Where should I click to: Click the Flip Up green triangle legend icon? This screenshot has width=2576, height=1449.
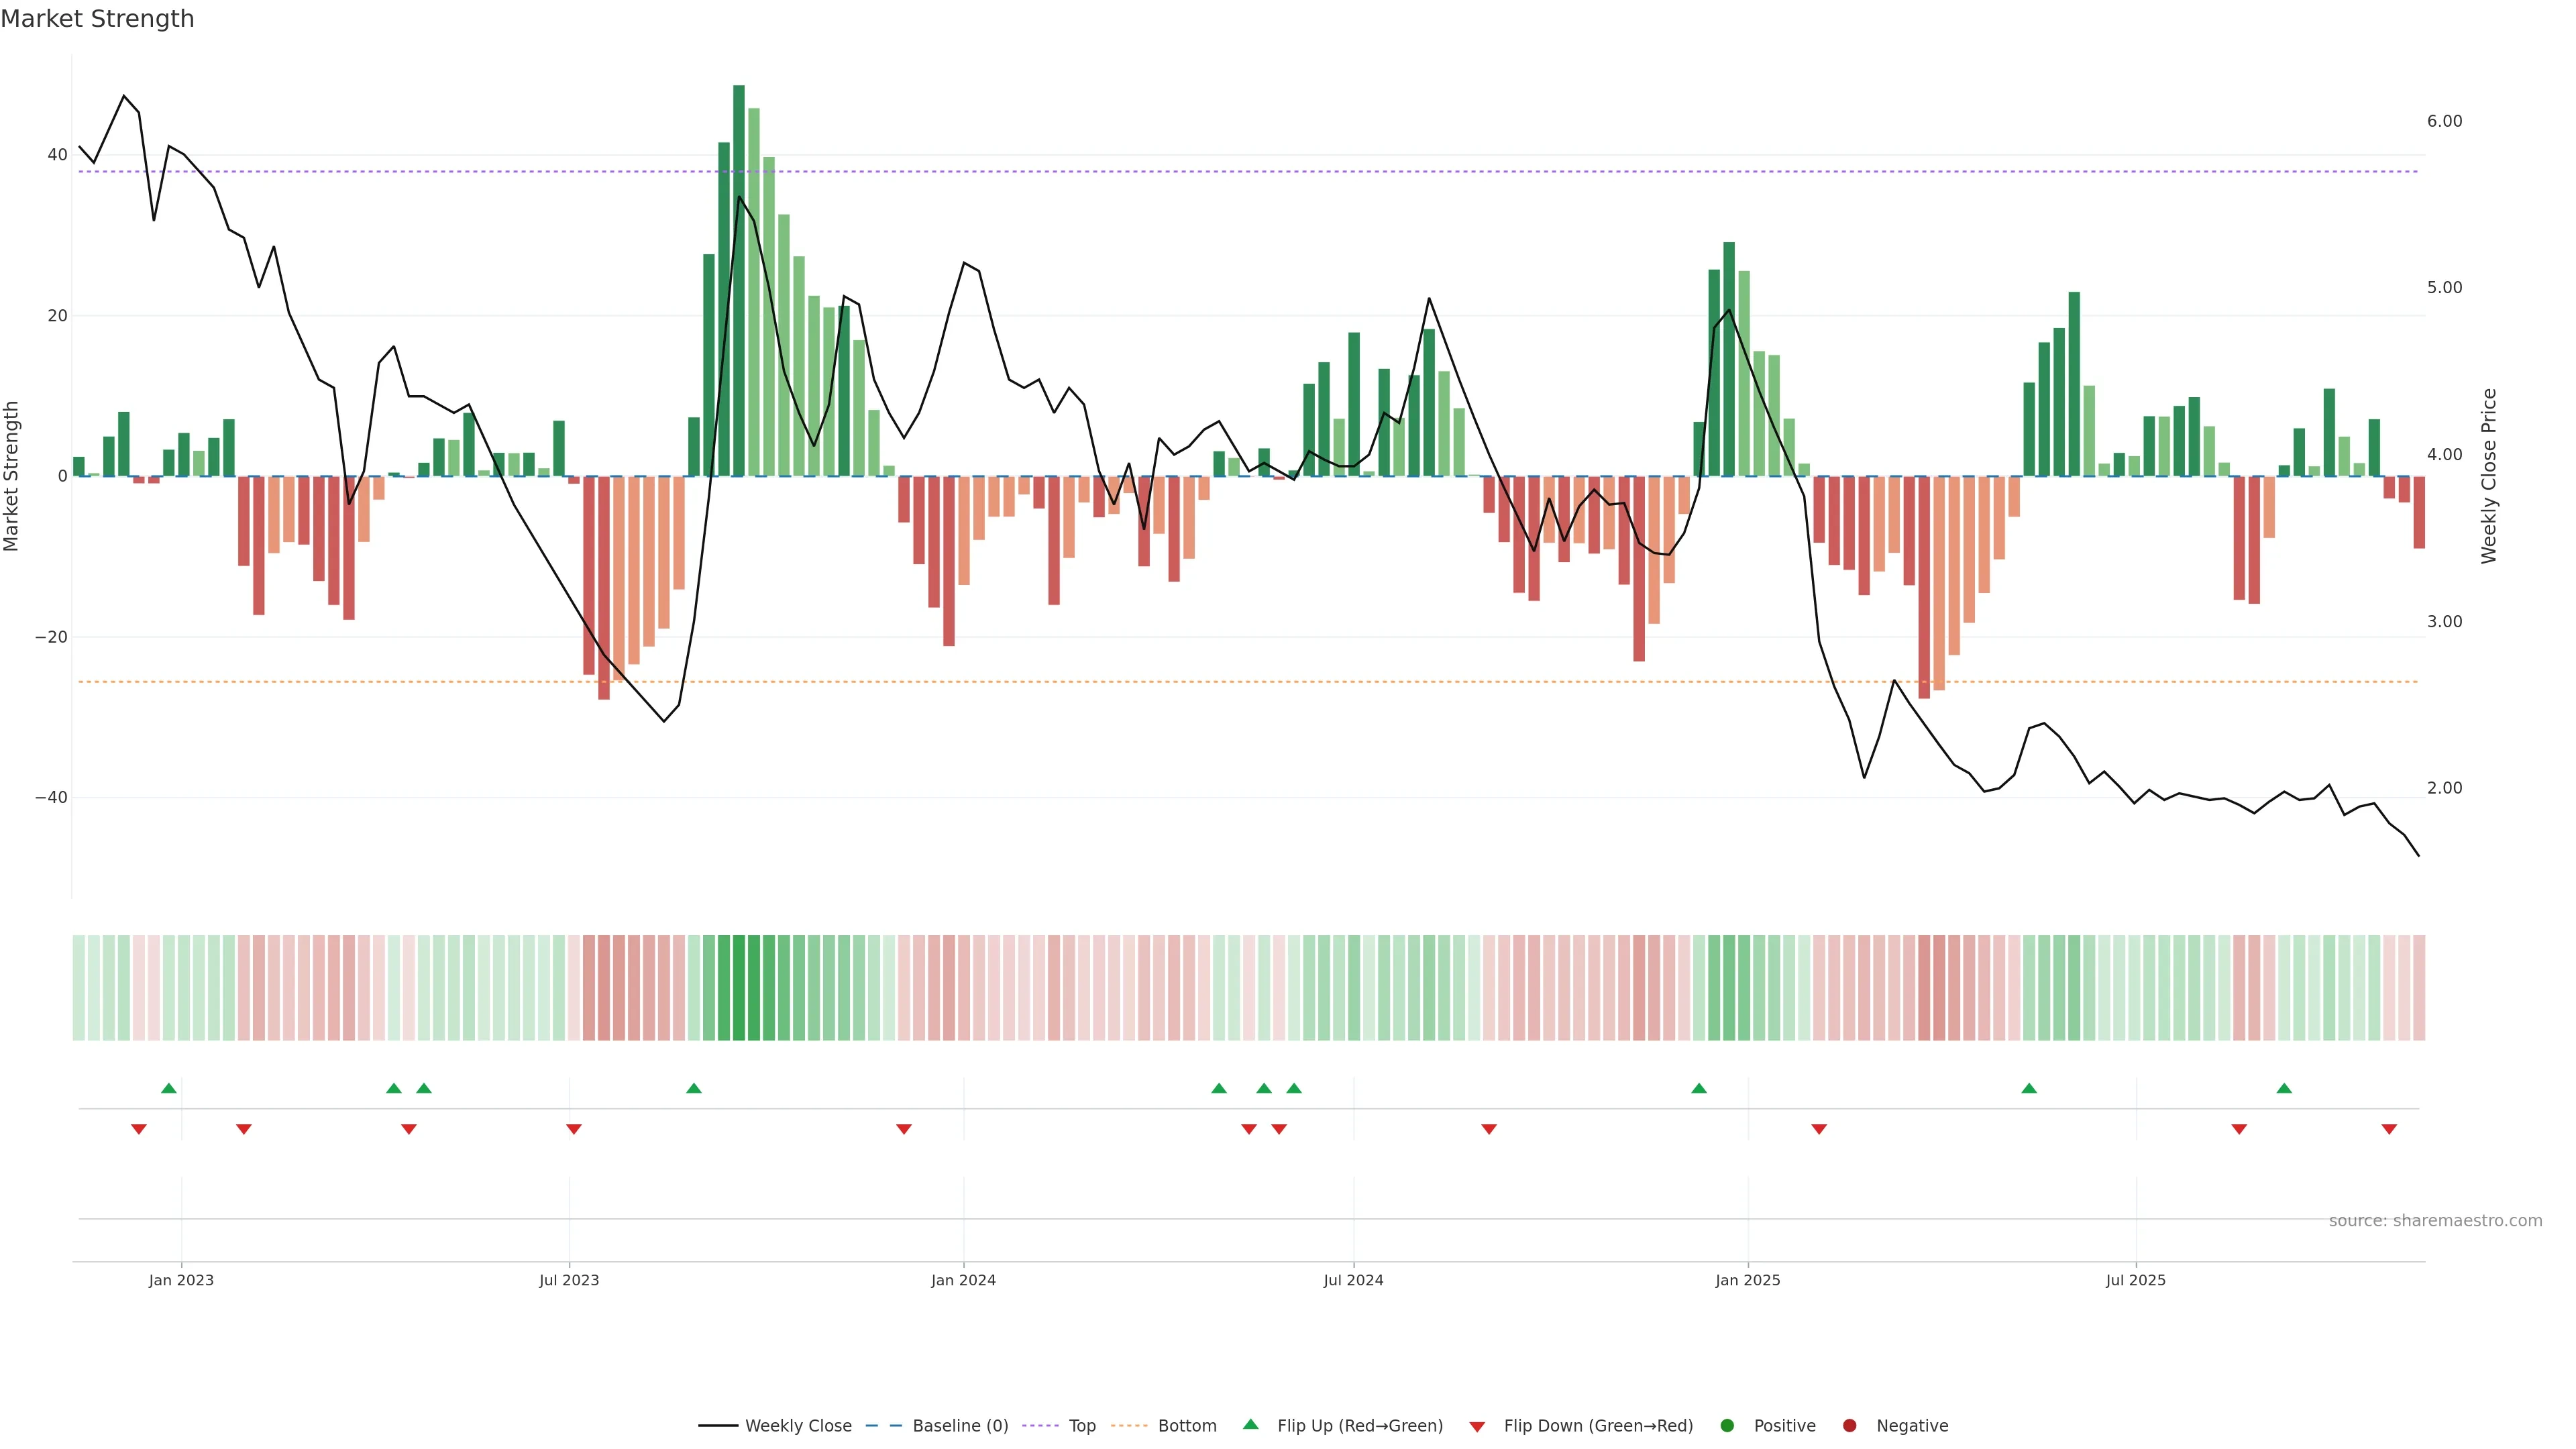click(x=1250, y=1424)
